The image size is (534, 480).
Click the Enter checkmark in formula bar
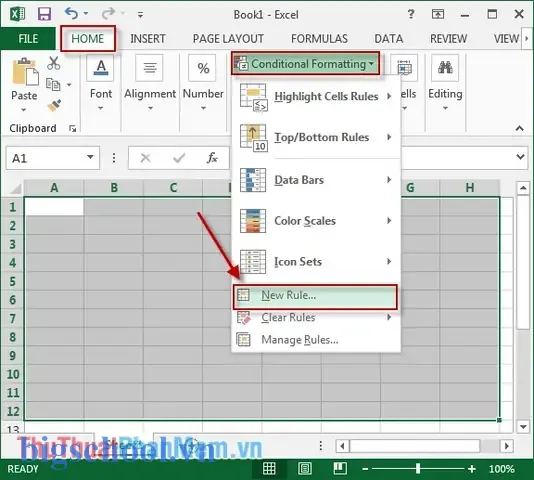click(179, 158)
